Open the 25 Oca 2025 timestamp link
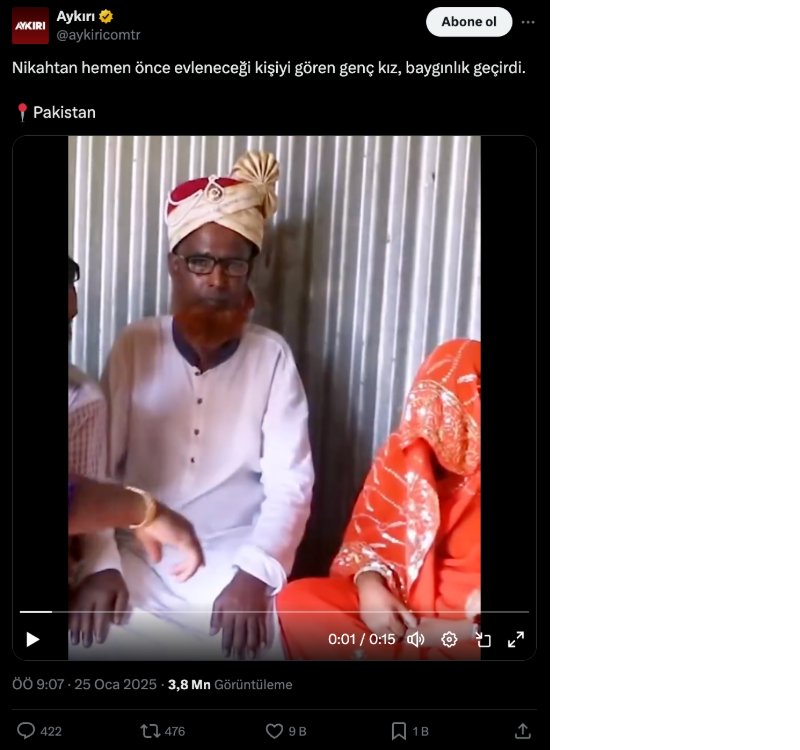800x750 pixels. 117,685
